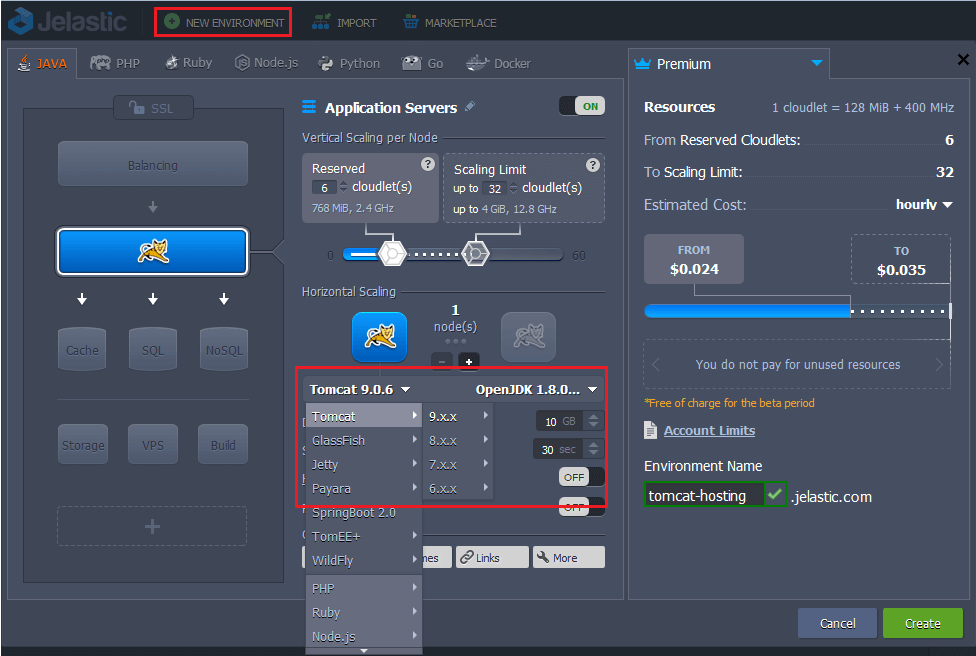The height and width of the screenshot is (656, 976).
Task: Expand the Payara submenu
Action: click(x=364, y=489)
